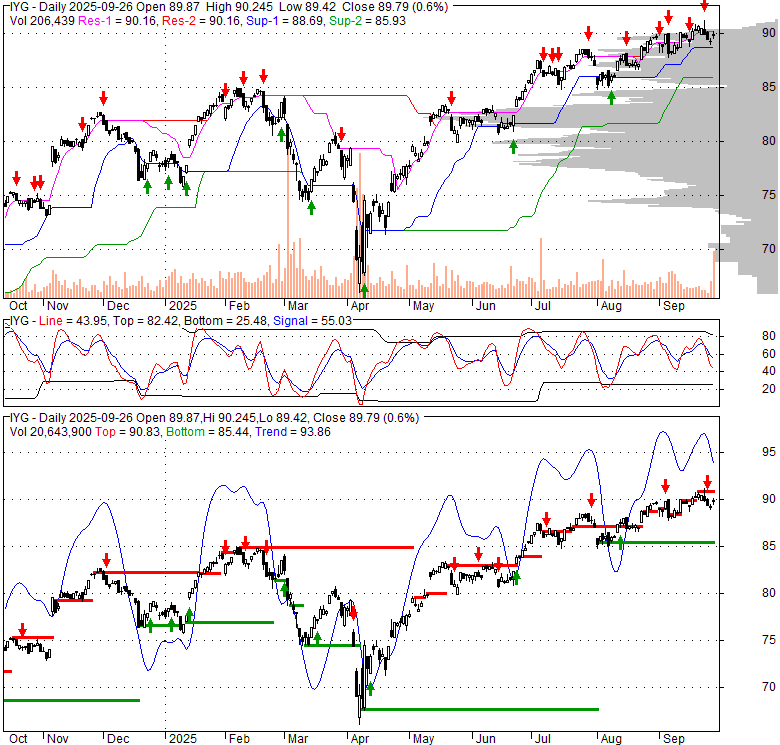This screenshot has width=780, height=745.
Task: Click red sell arrow in late November, bottom chart
Action: (105, 559)
